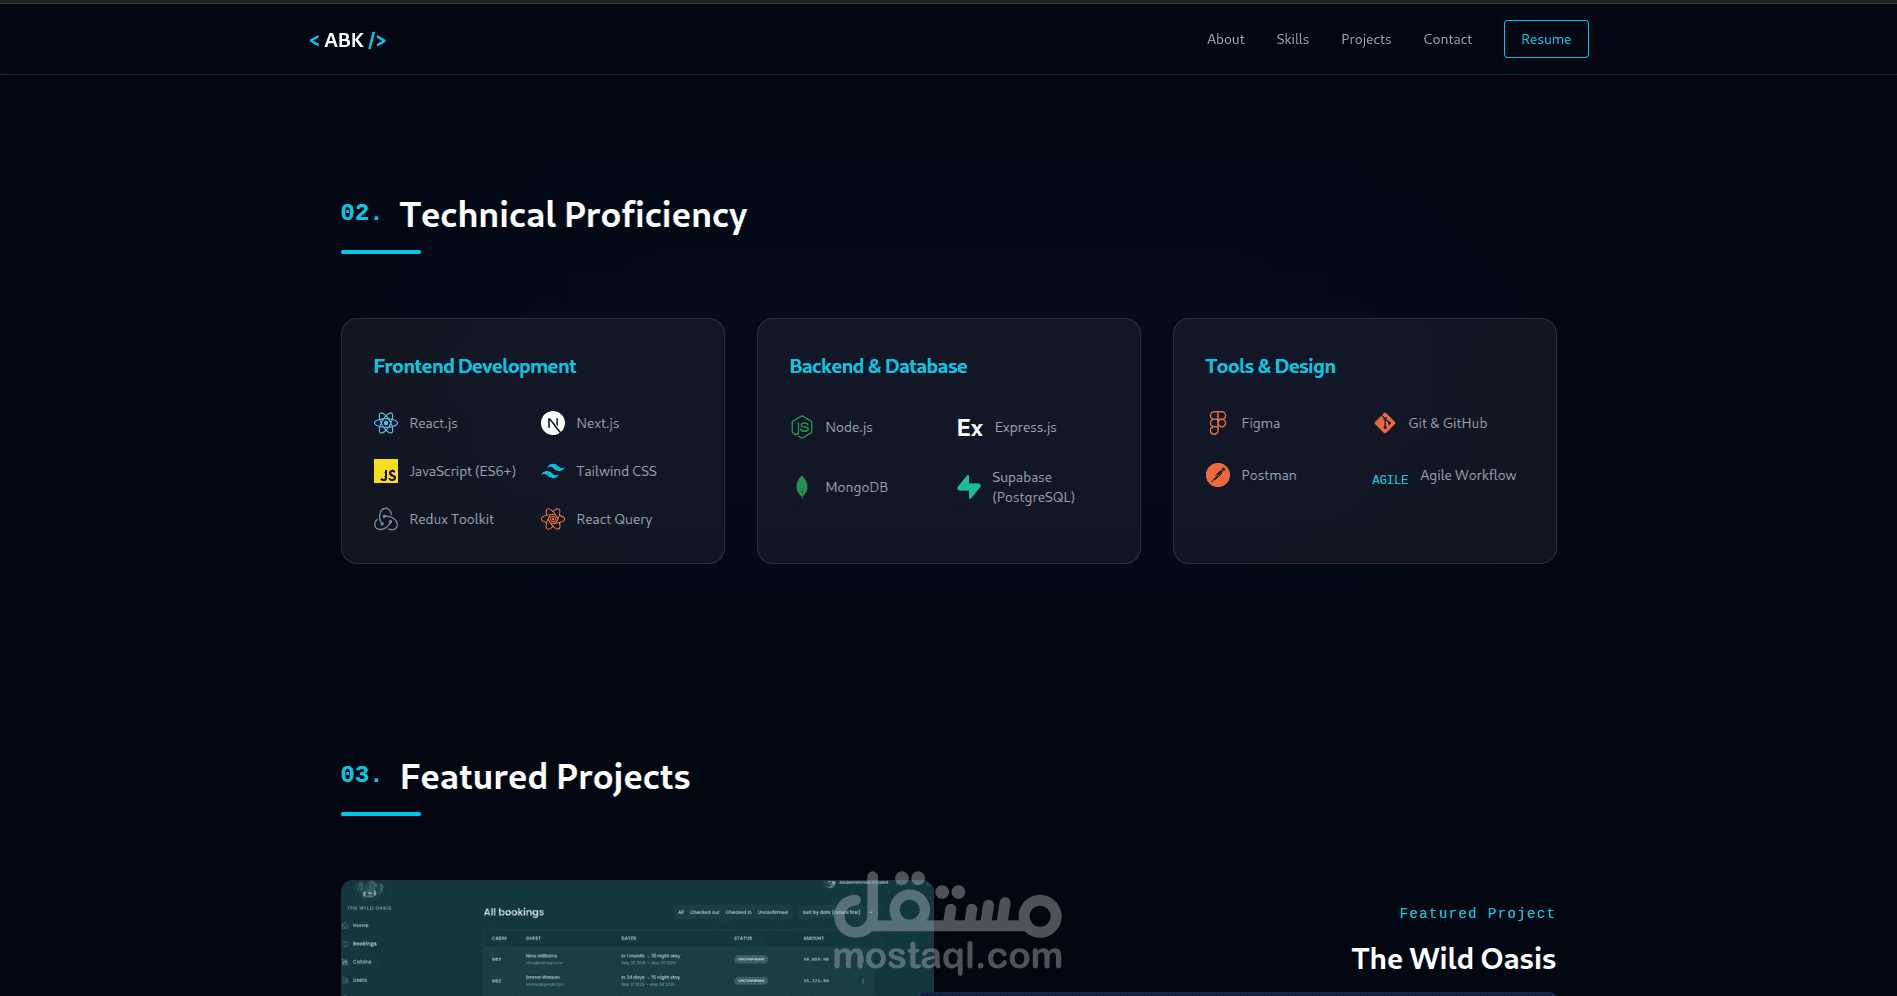Click the Resume button

[1546, 39]
